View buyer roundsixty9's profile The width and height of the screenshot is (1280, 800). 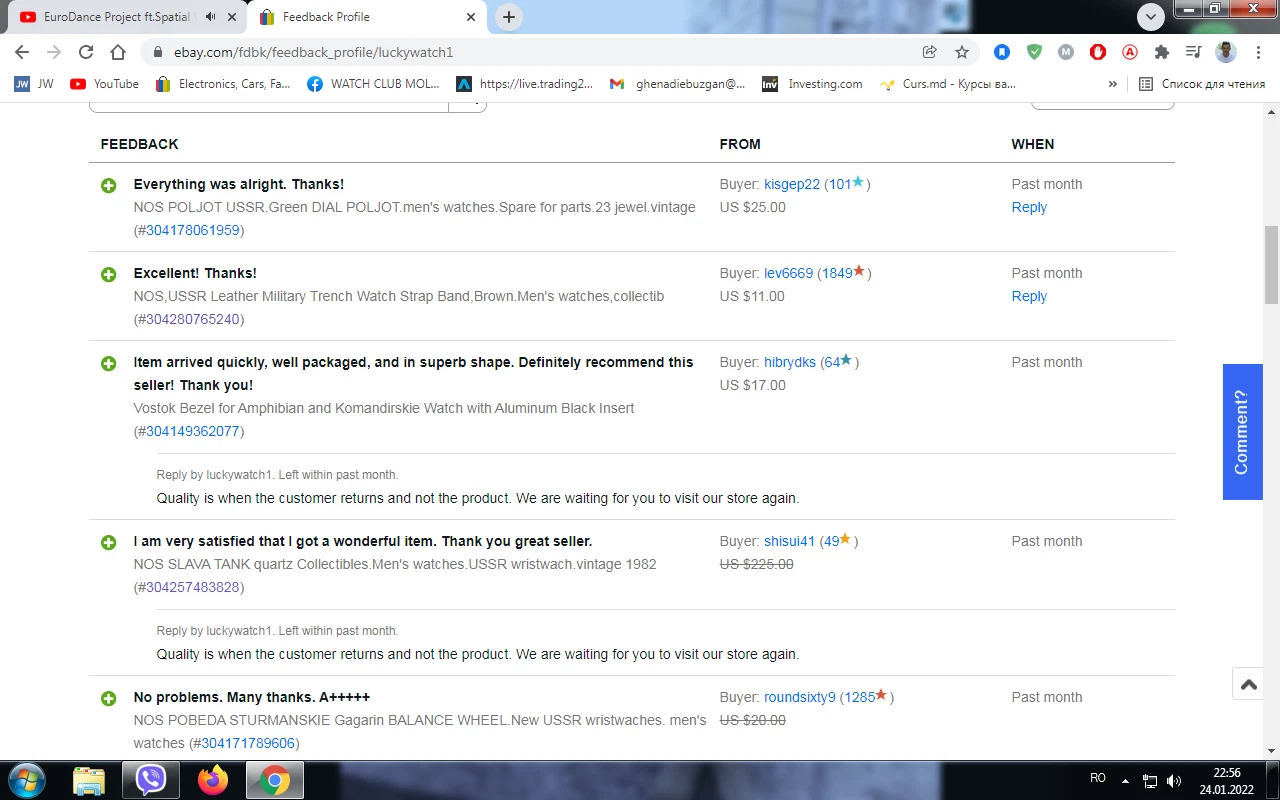click(x=800, y=697)
